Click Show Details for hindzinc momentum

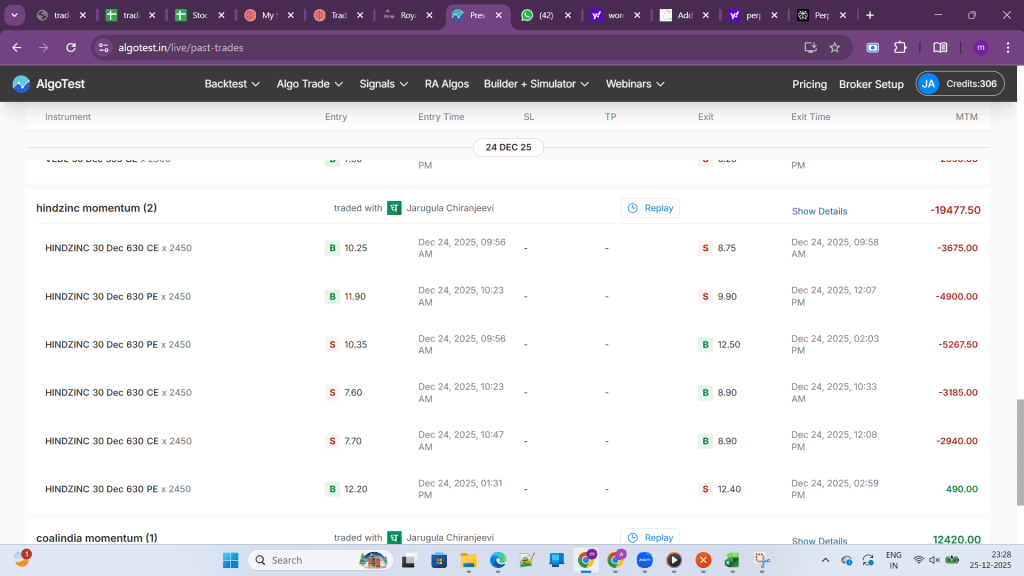819,211
